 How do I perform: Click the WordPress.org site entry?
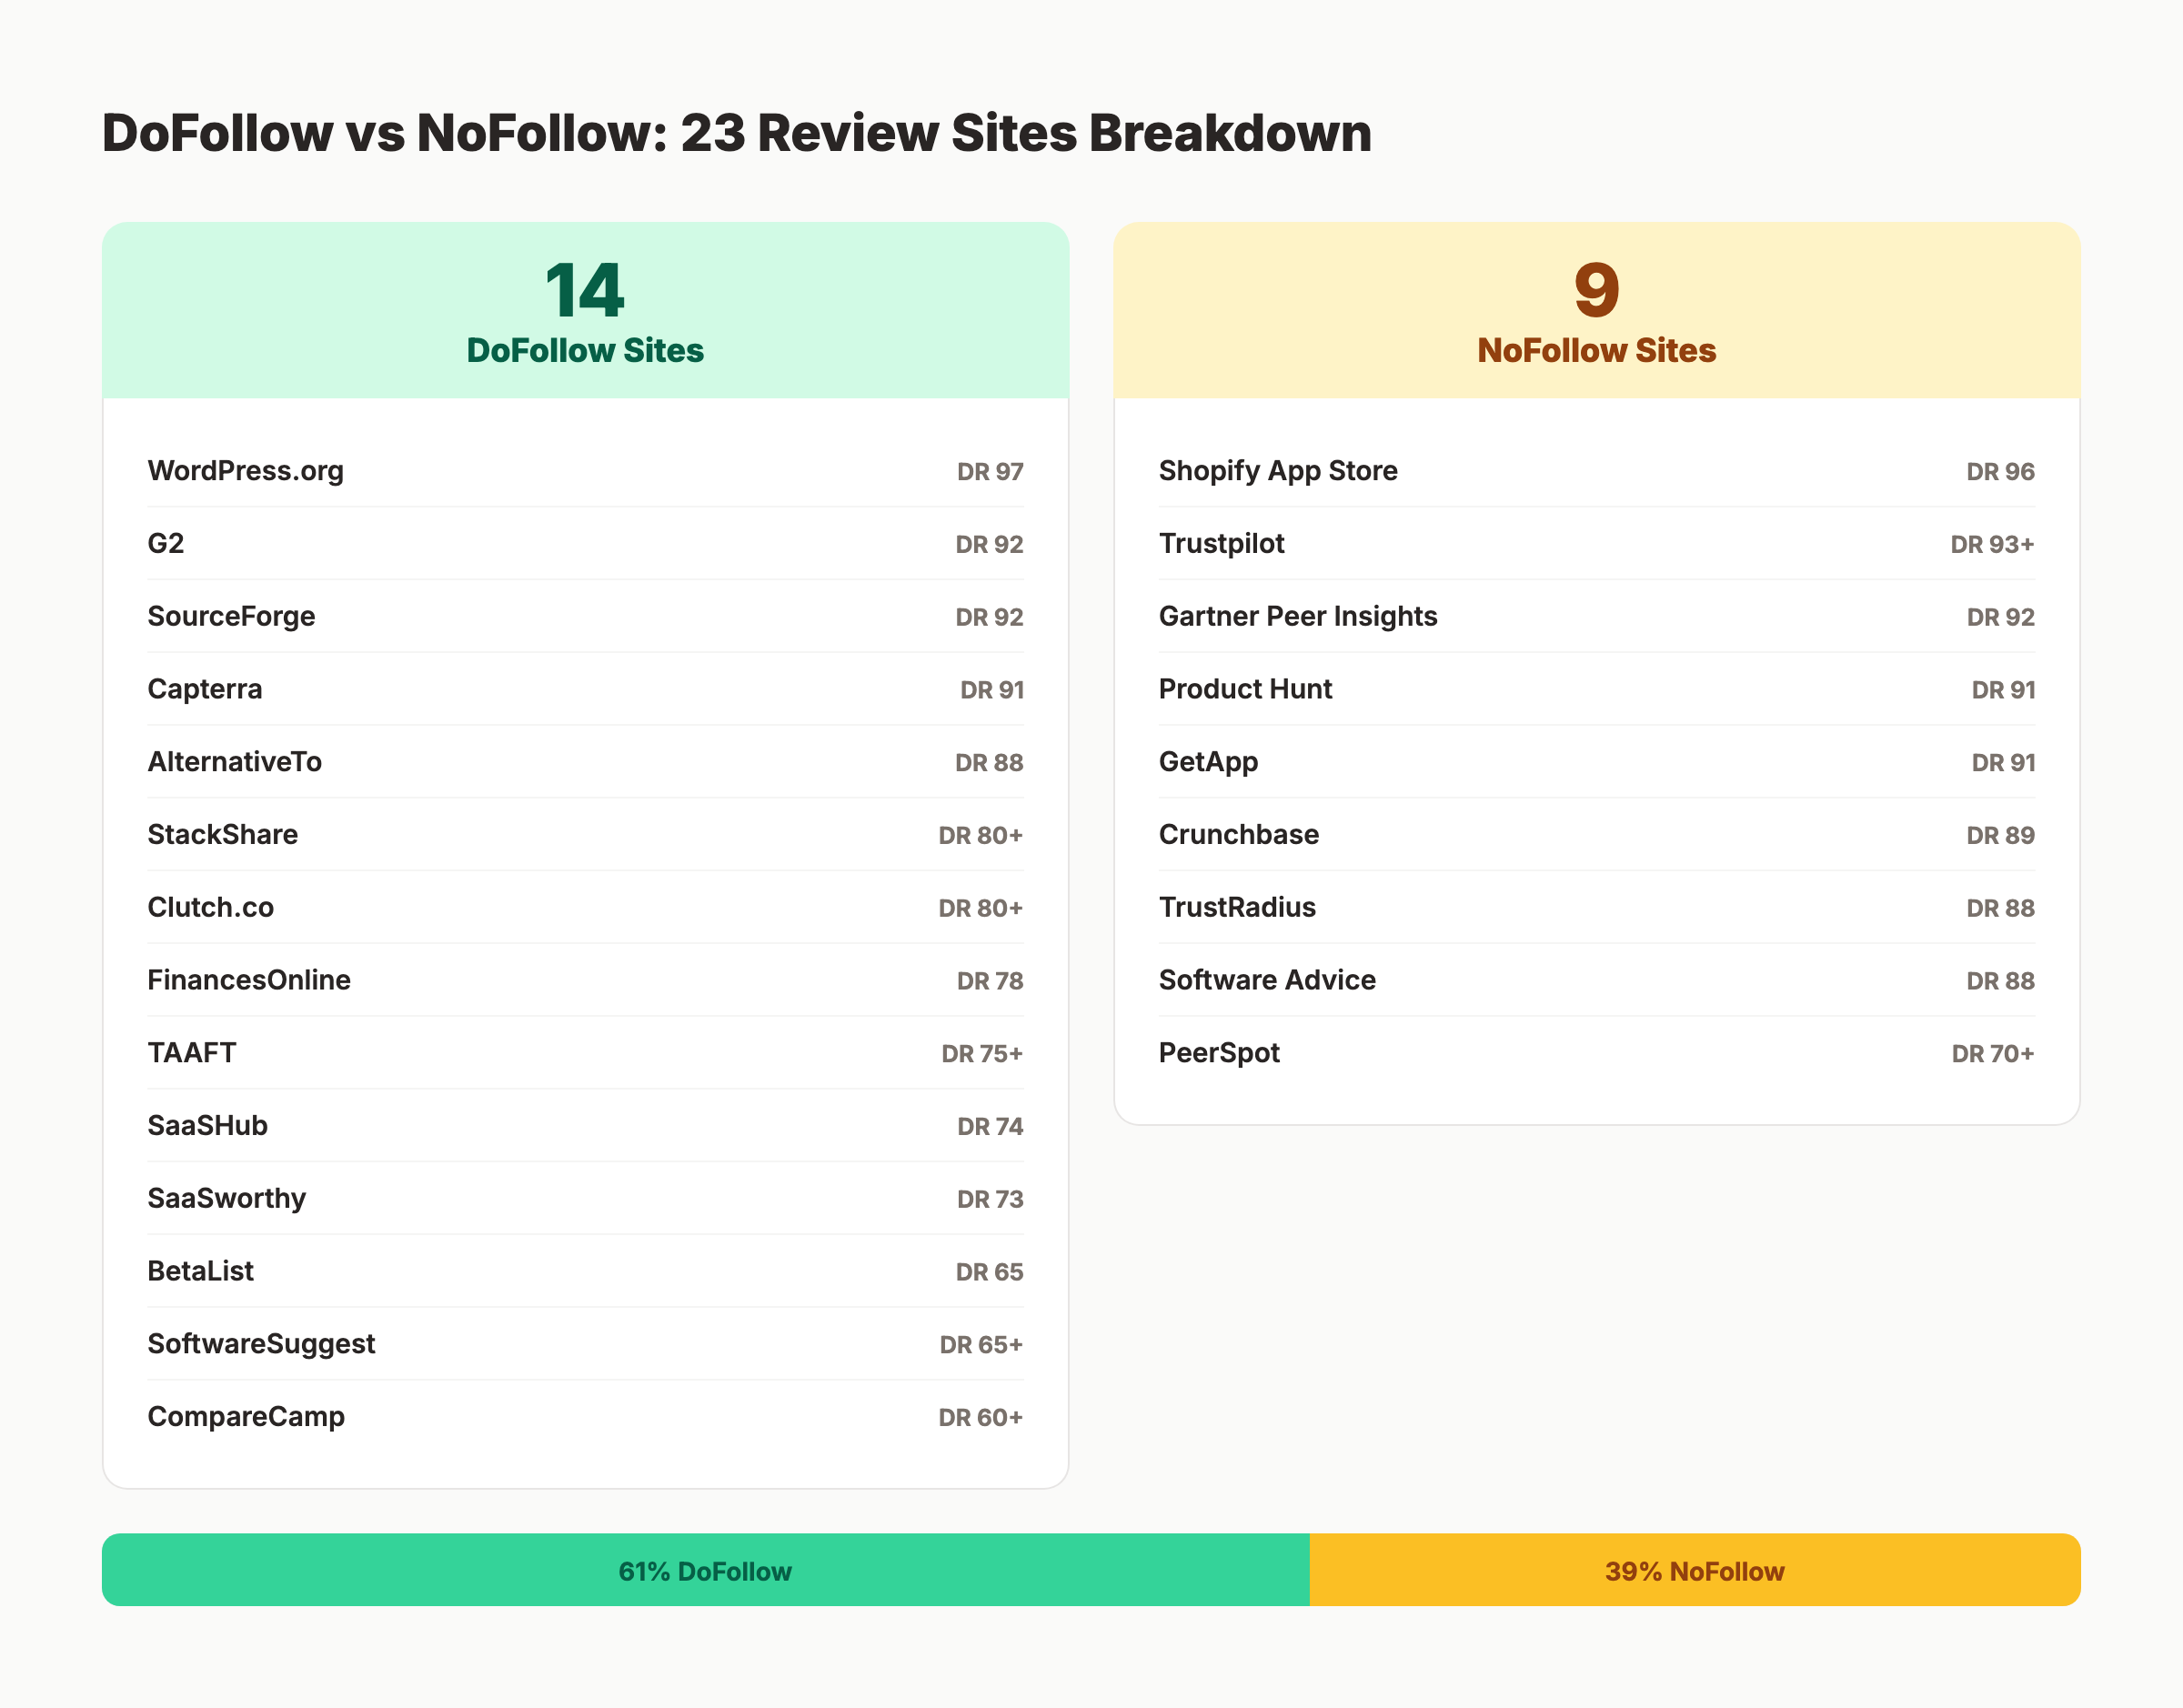coord(246,470)
